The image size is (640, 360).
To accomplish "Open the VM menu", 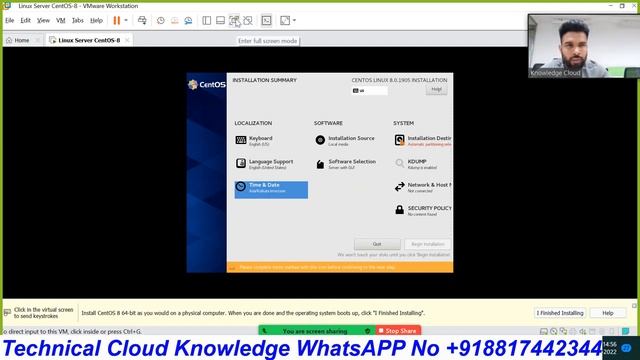I will click(x=61, y=20).
